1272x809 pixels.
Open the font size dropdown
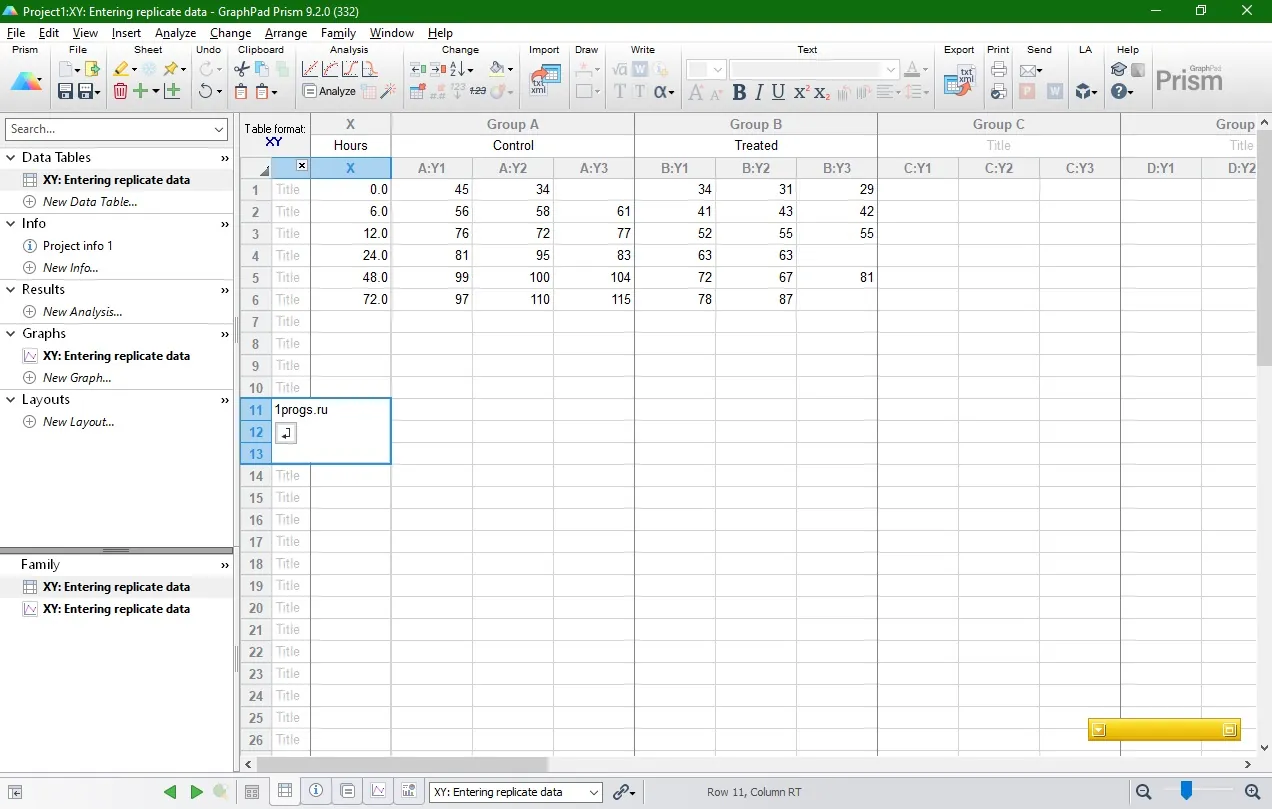pyautogui.click(x=718, y=70)
